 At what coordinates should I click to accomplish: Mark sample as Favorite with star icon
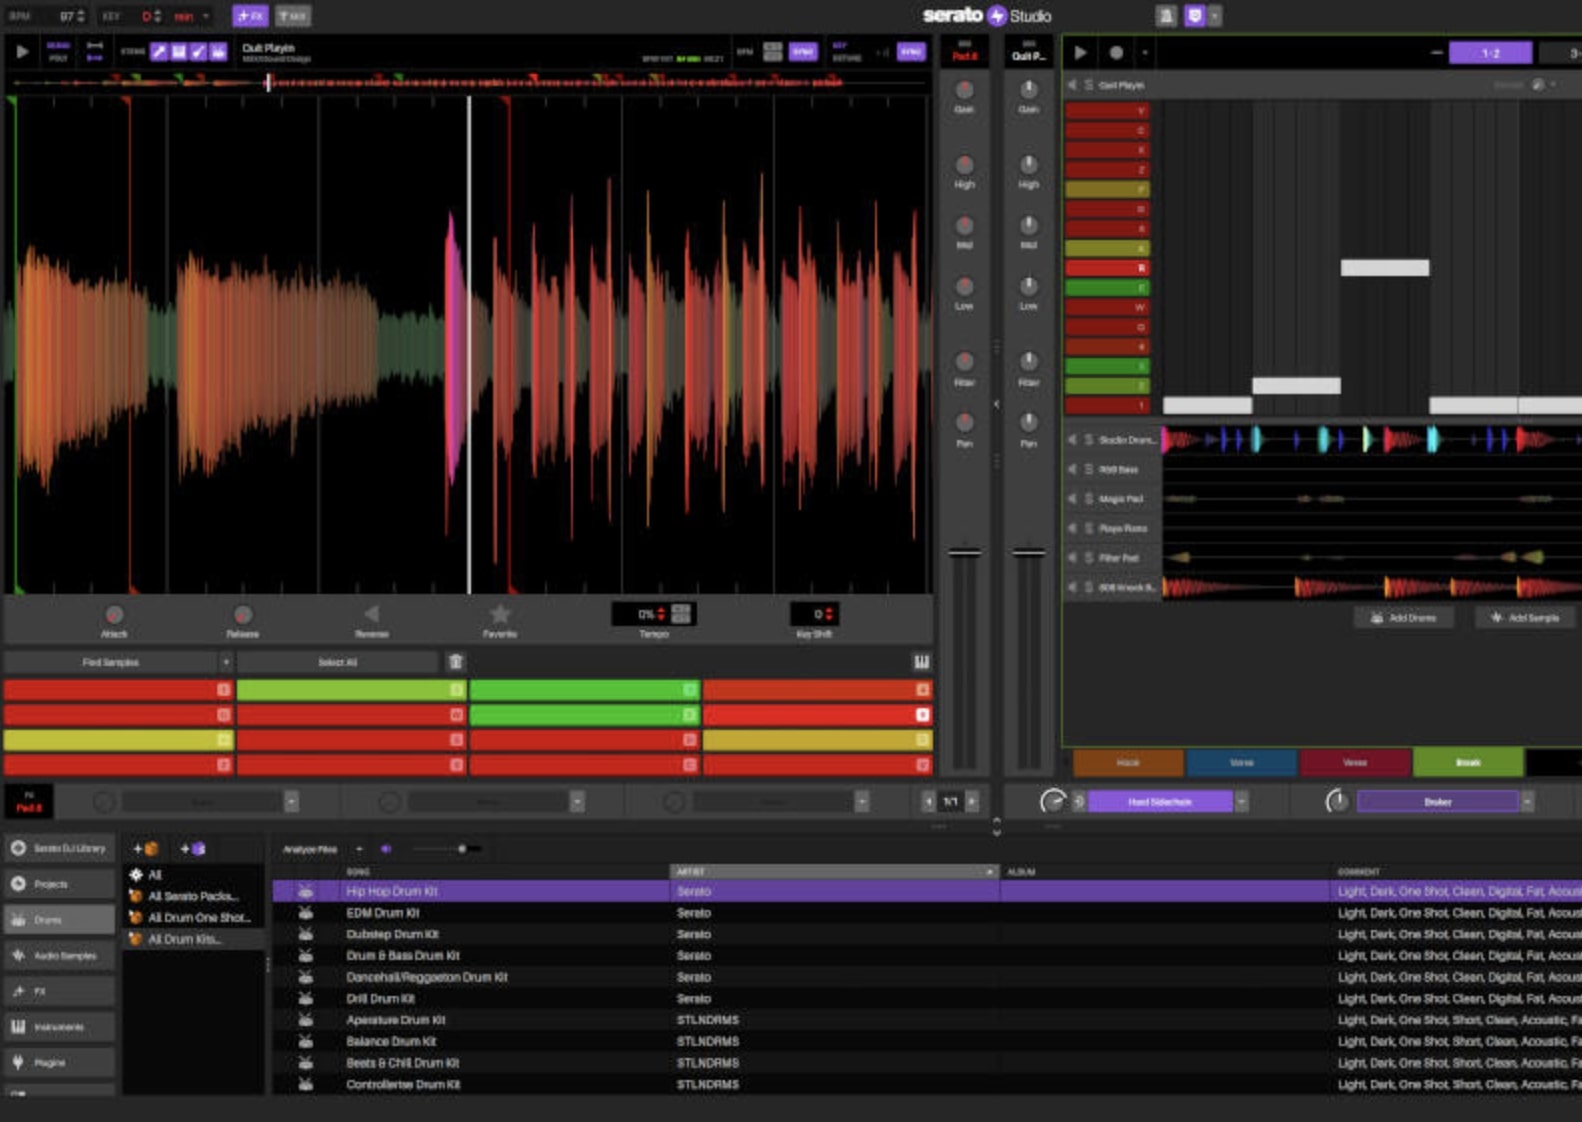500,614
